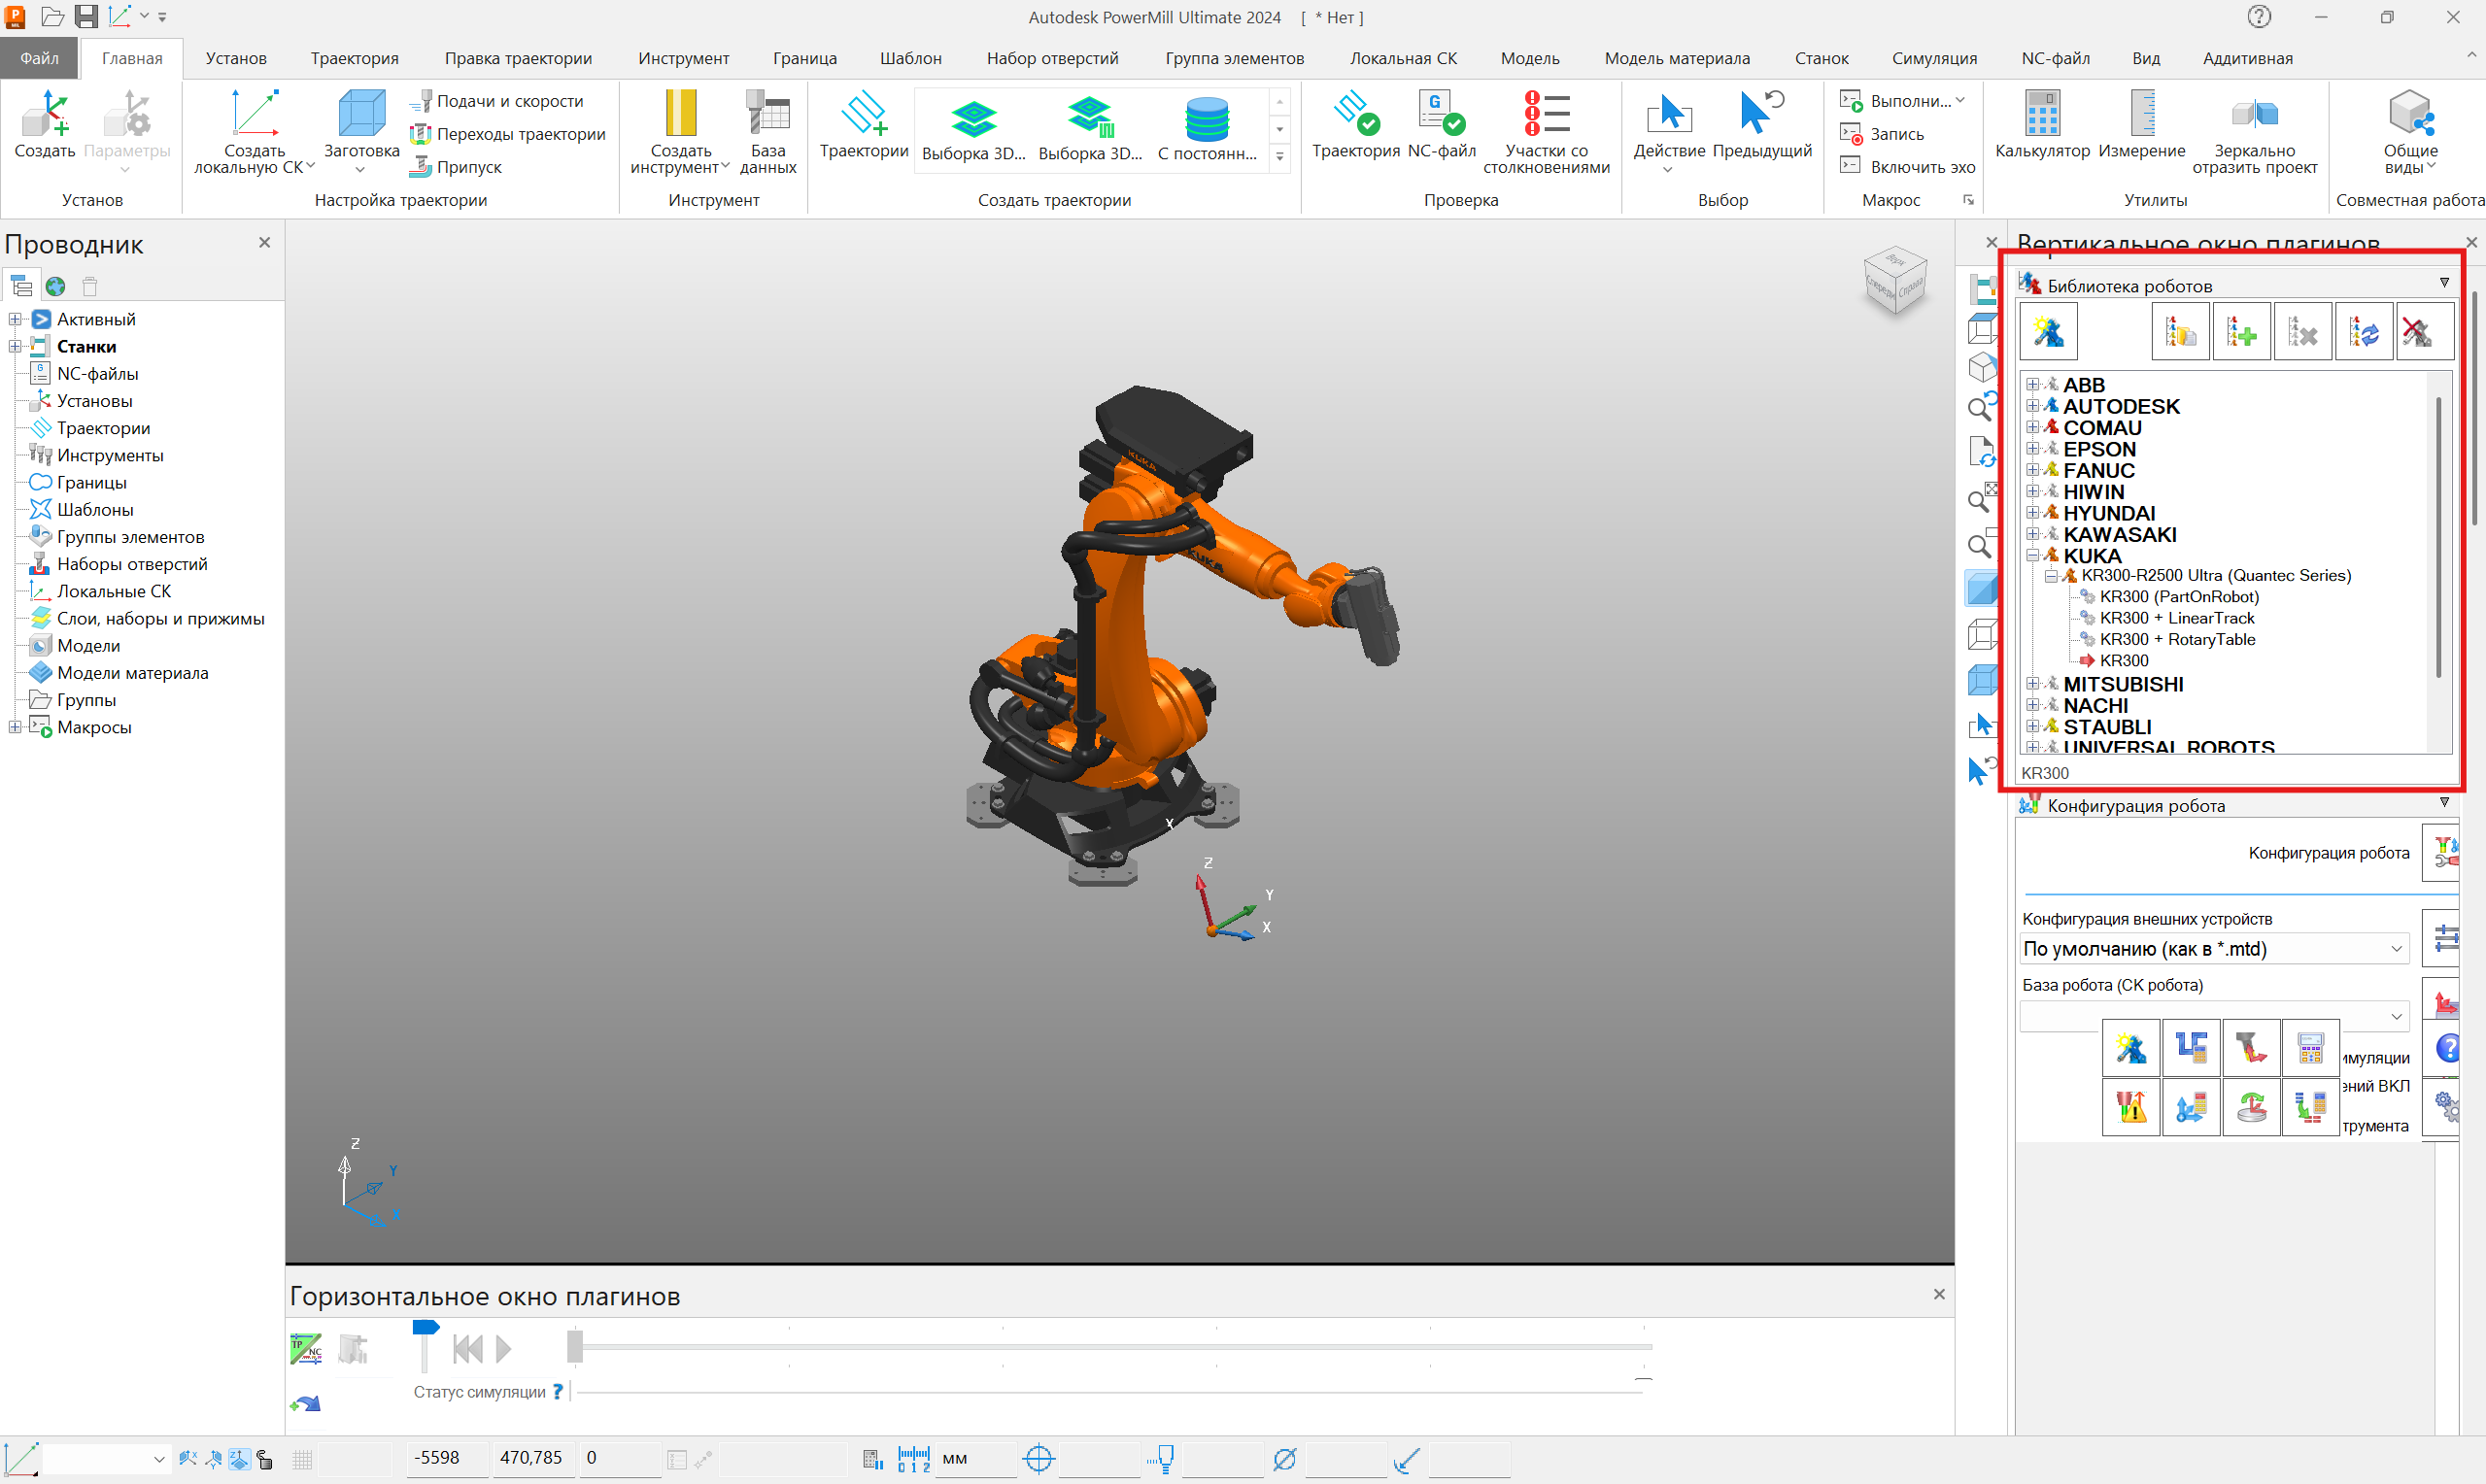Collapse the KUKA robot library node
Screen dimensions: 2486x1484
click(2033, 555)
